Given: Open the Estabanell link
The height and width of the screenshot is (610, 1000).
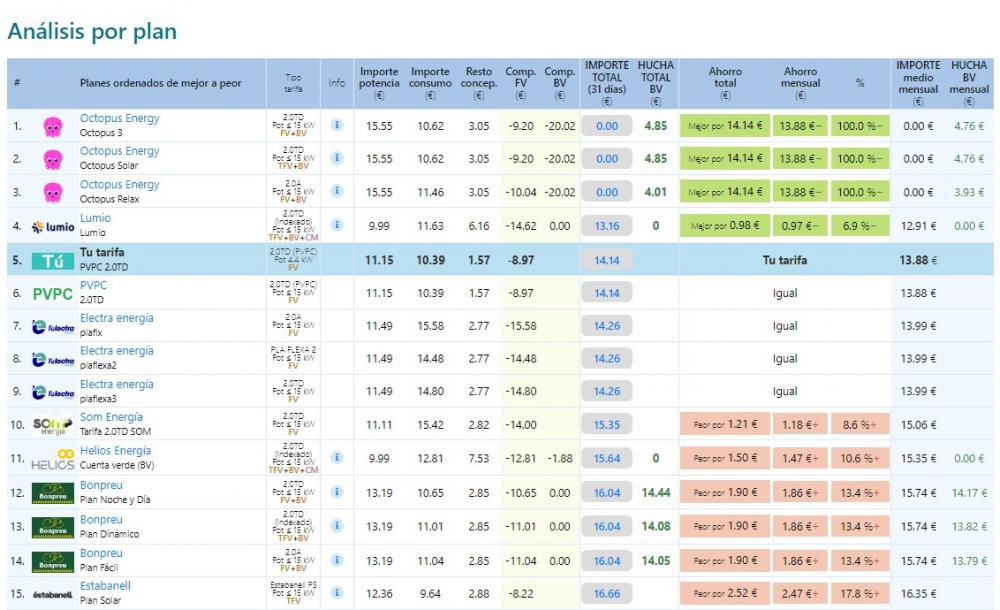Looking at the screenshot, I should 105,585.
